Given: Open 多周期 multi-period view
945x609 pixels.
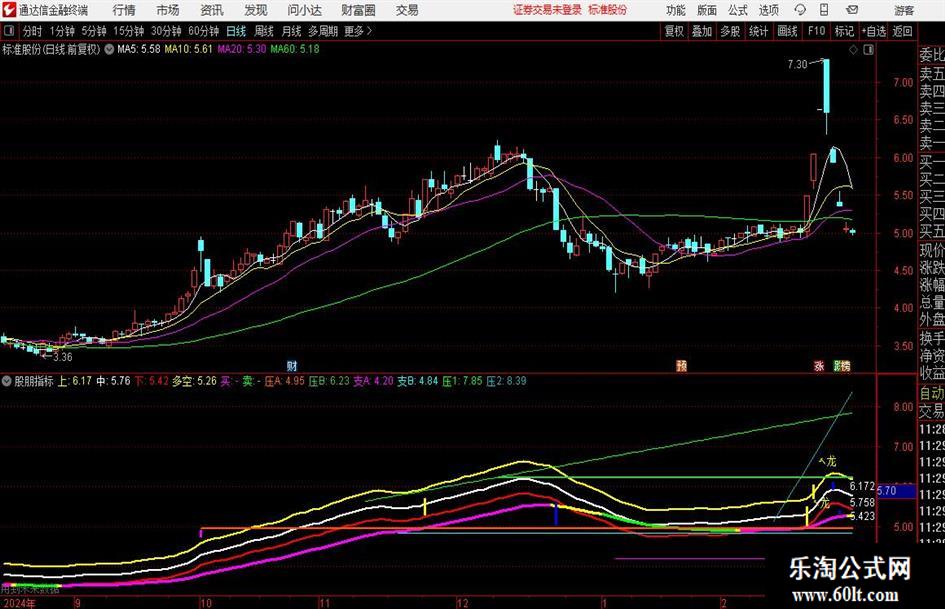Looking at the screenshot, I should 323,31.
